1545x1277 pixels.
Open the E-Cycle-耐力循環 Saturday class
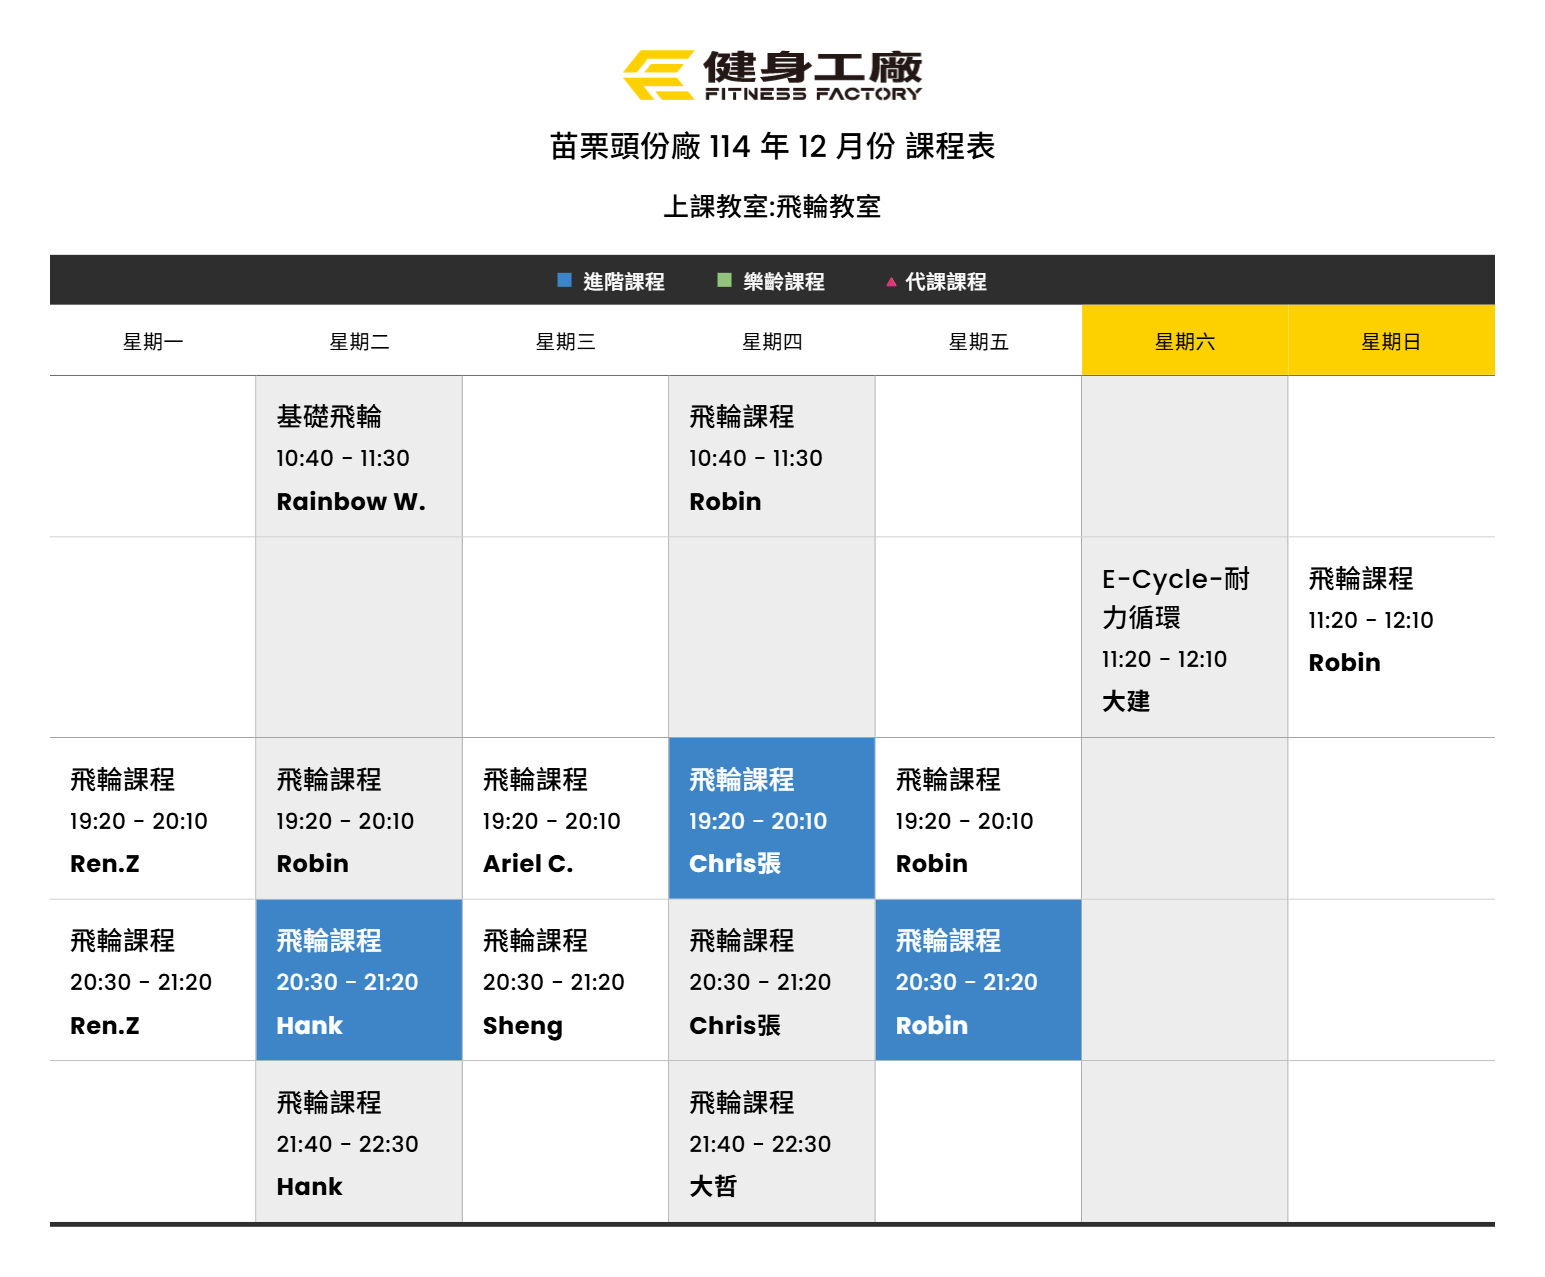[x=1184, y=638]
